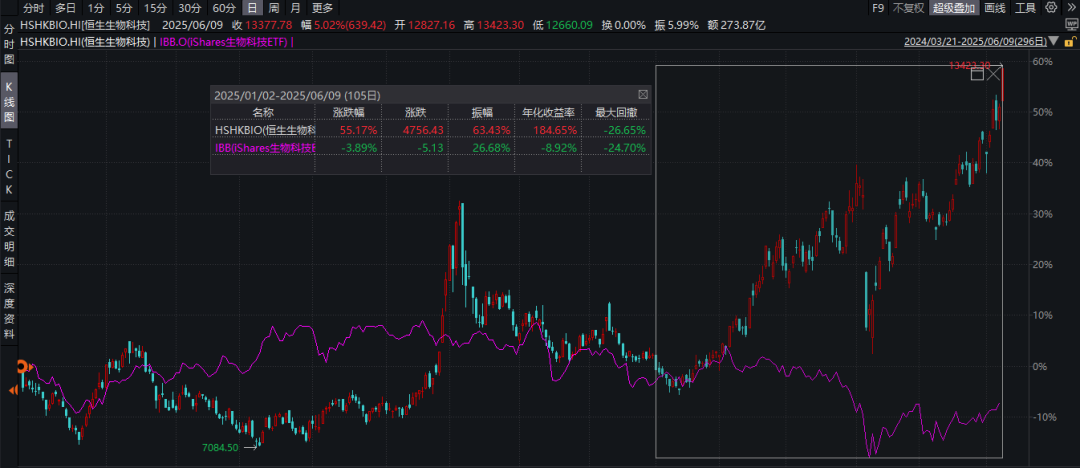The image size is (1080, 468).
Task: Click the F9 button
Action: pyautogui.click(x=877, y=8)
